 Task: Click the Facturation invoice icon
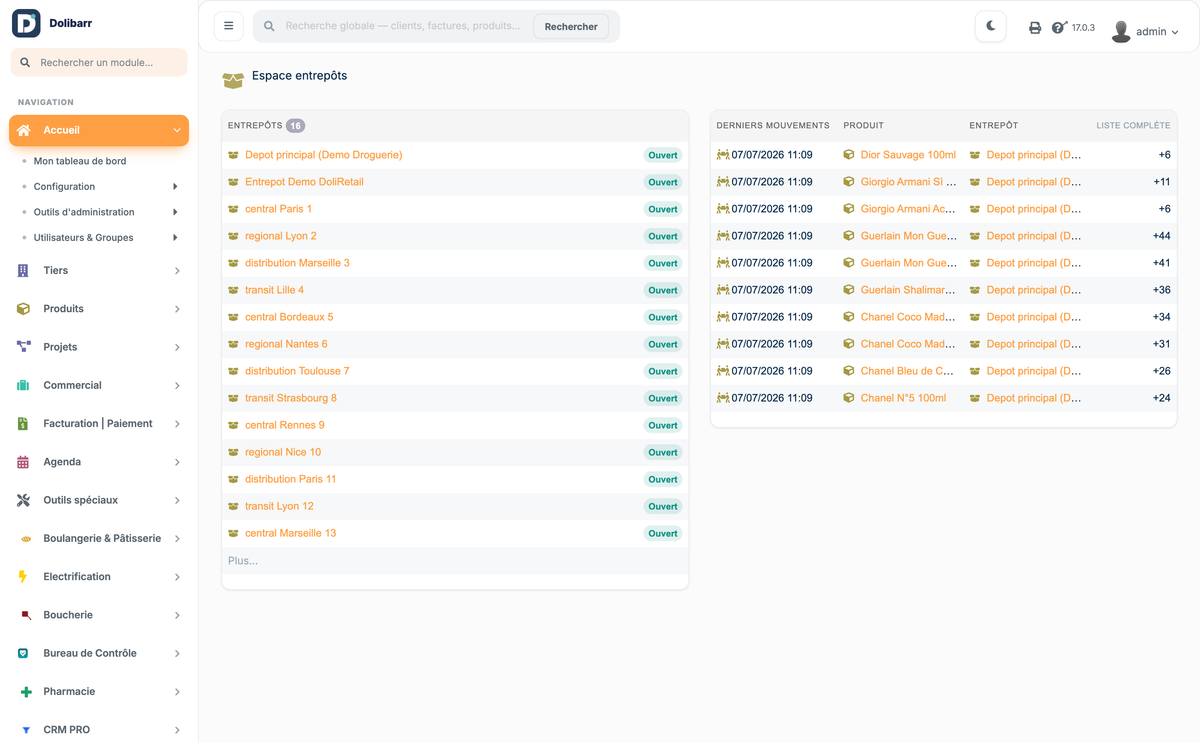[23, 424]
